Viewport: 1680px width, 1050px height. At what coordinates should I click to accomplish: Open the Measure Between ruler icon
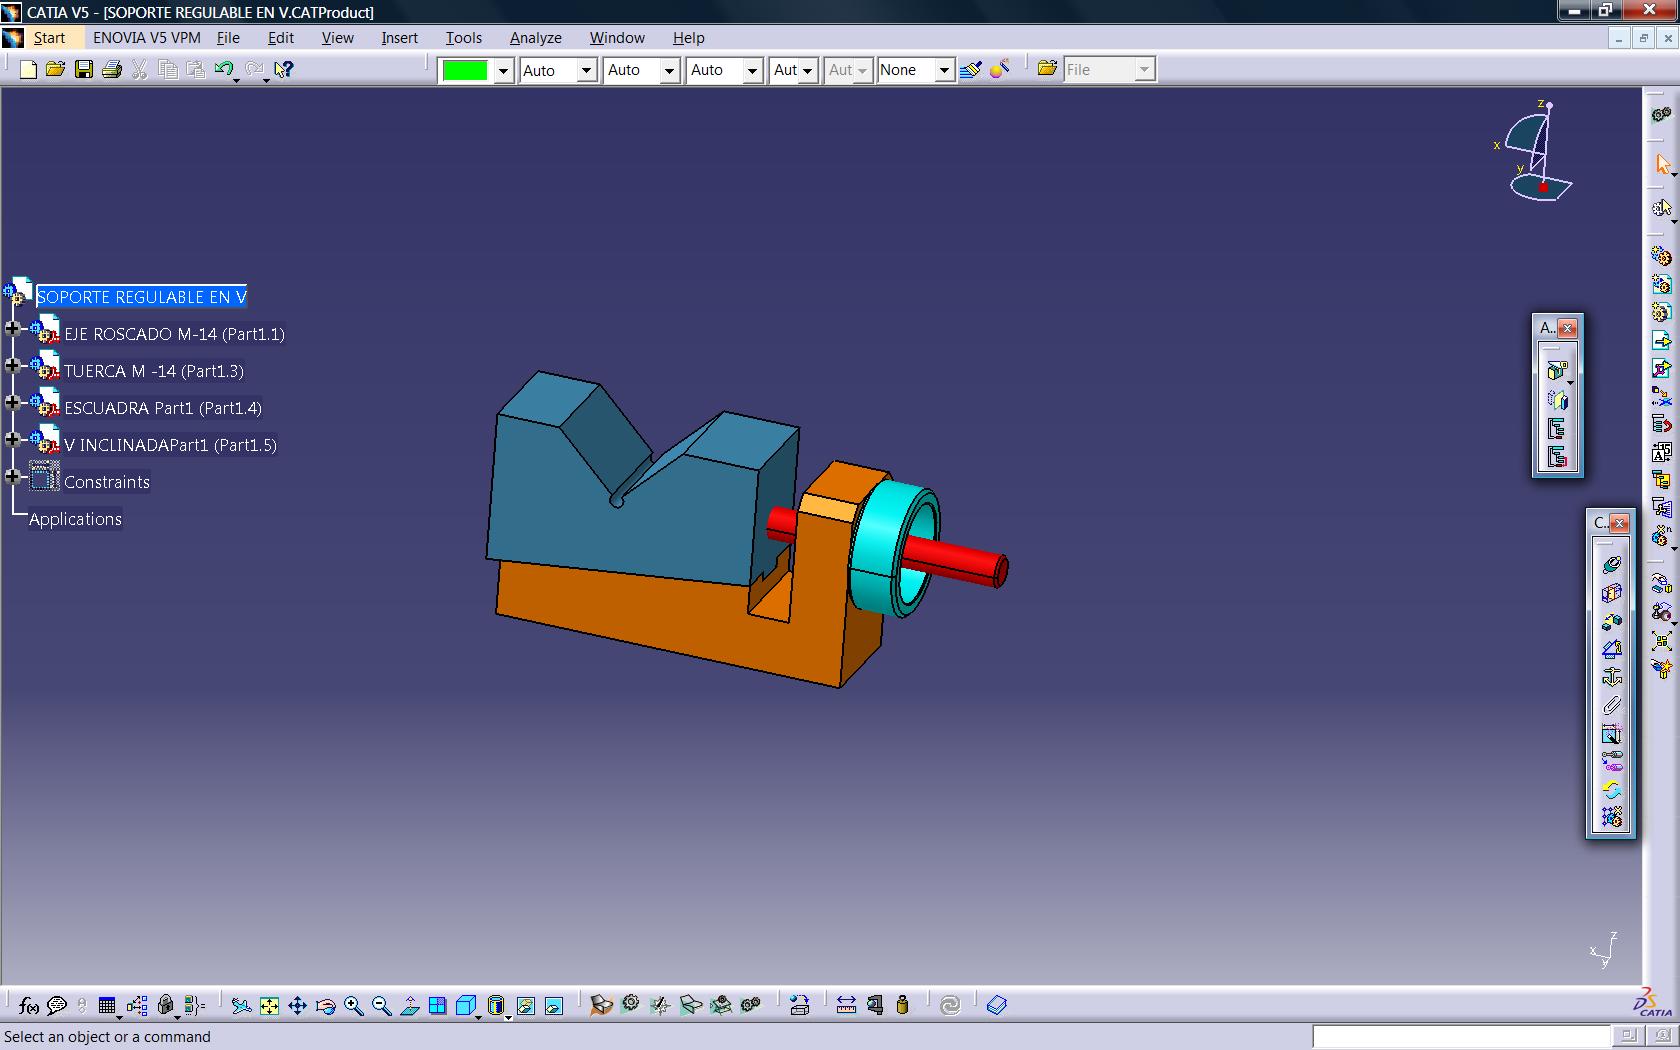click(846, 1005)
